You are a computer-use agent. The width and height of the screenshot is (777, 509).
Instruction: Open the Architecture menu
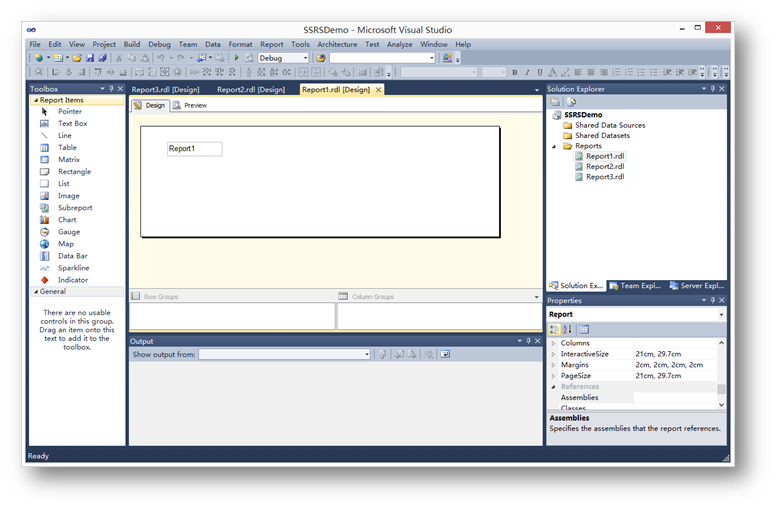[x=337, y=44]
